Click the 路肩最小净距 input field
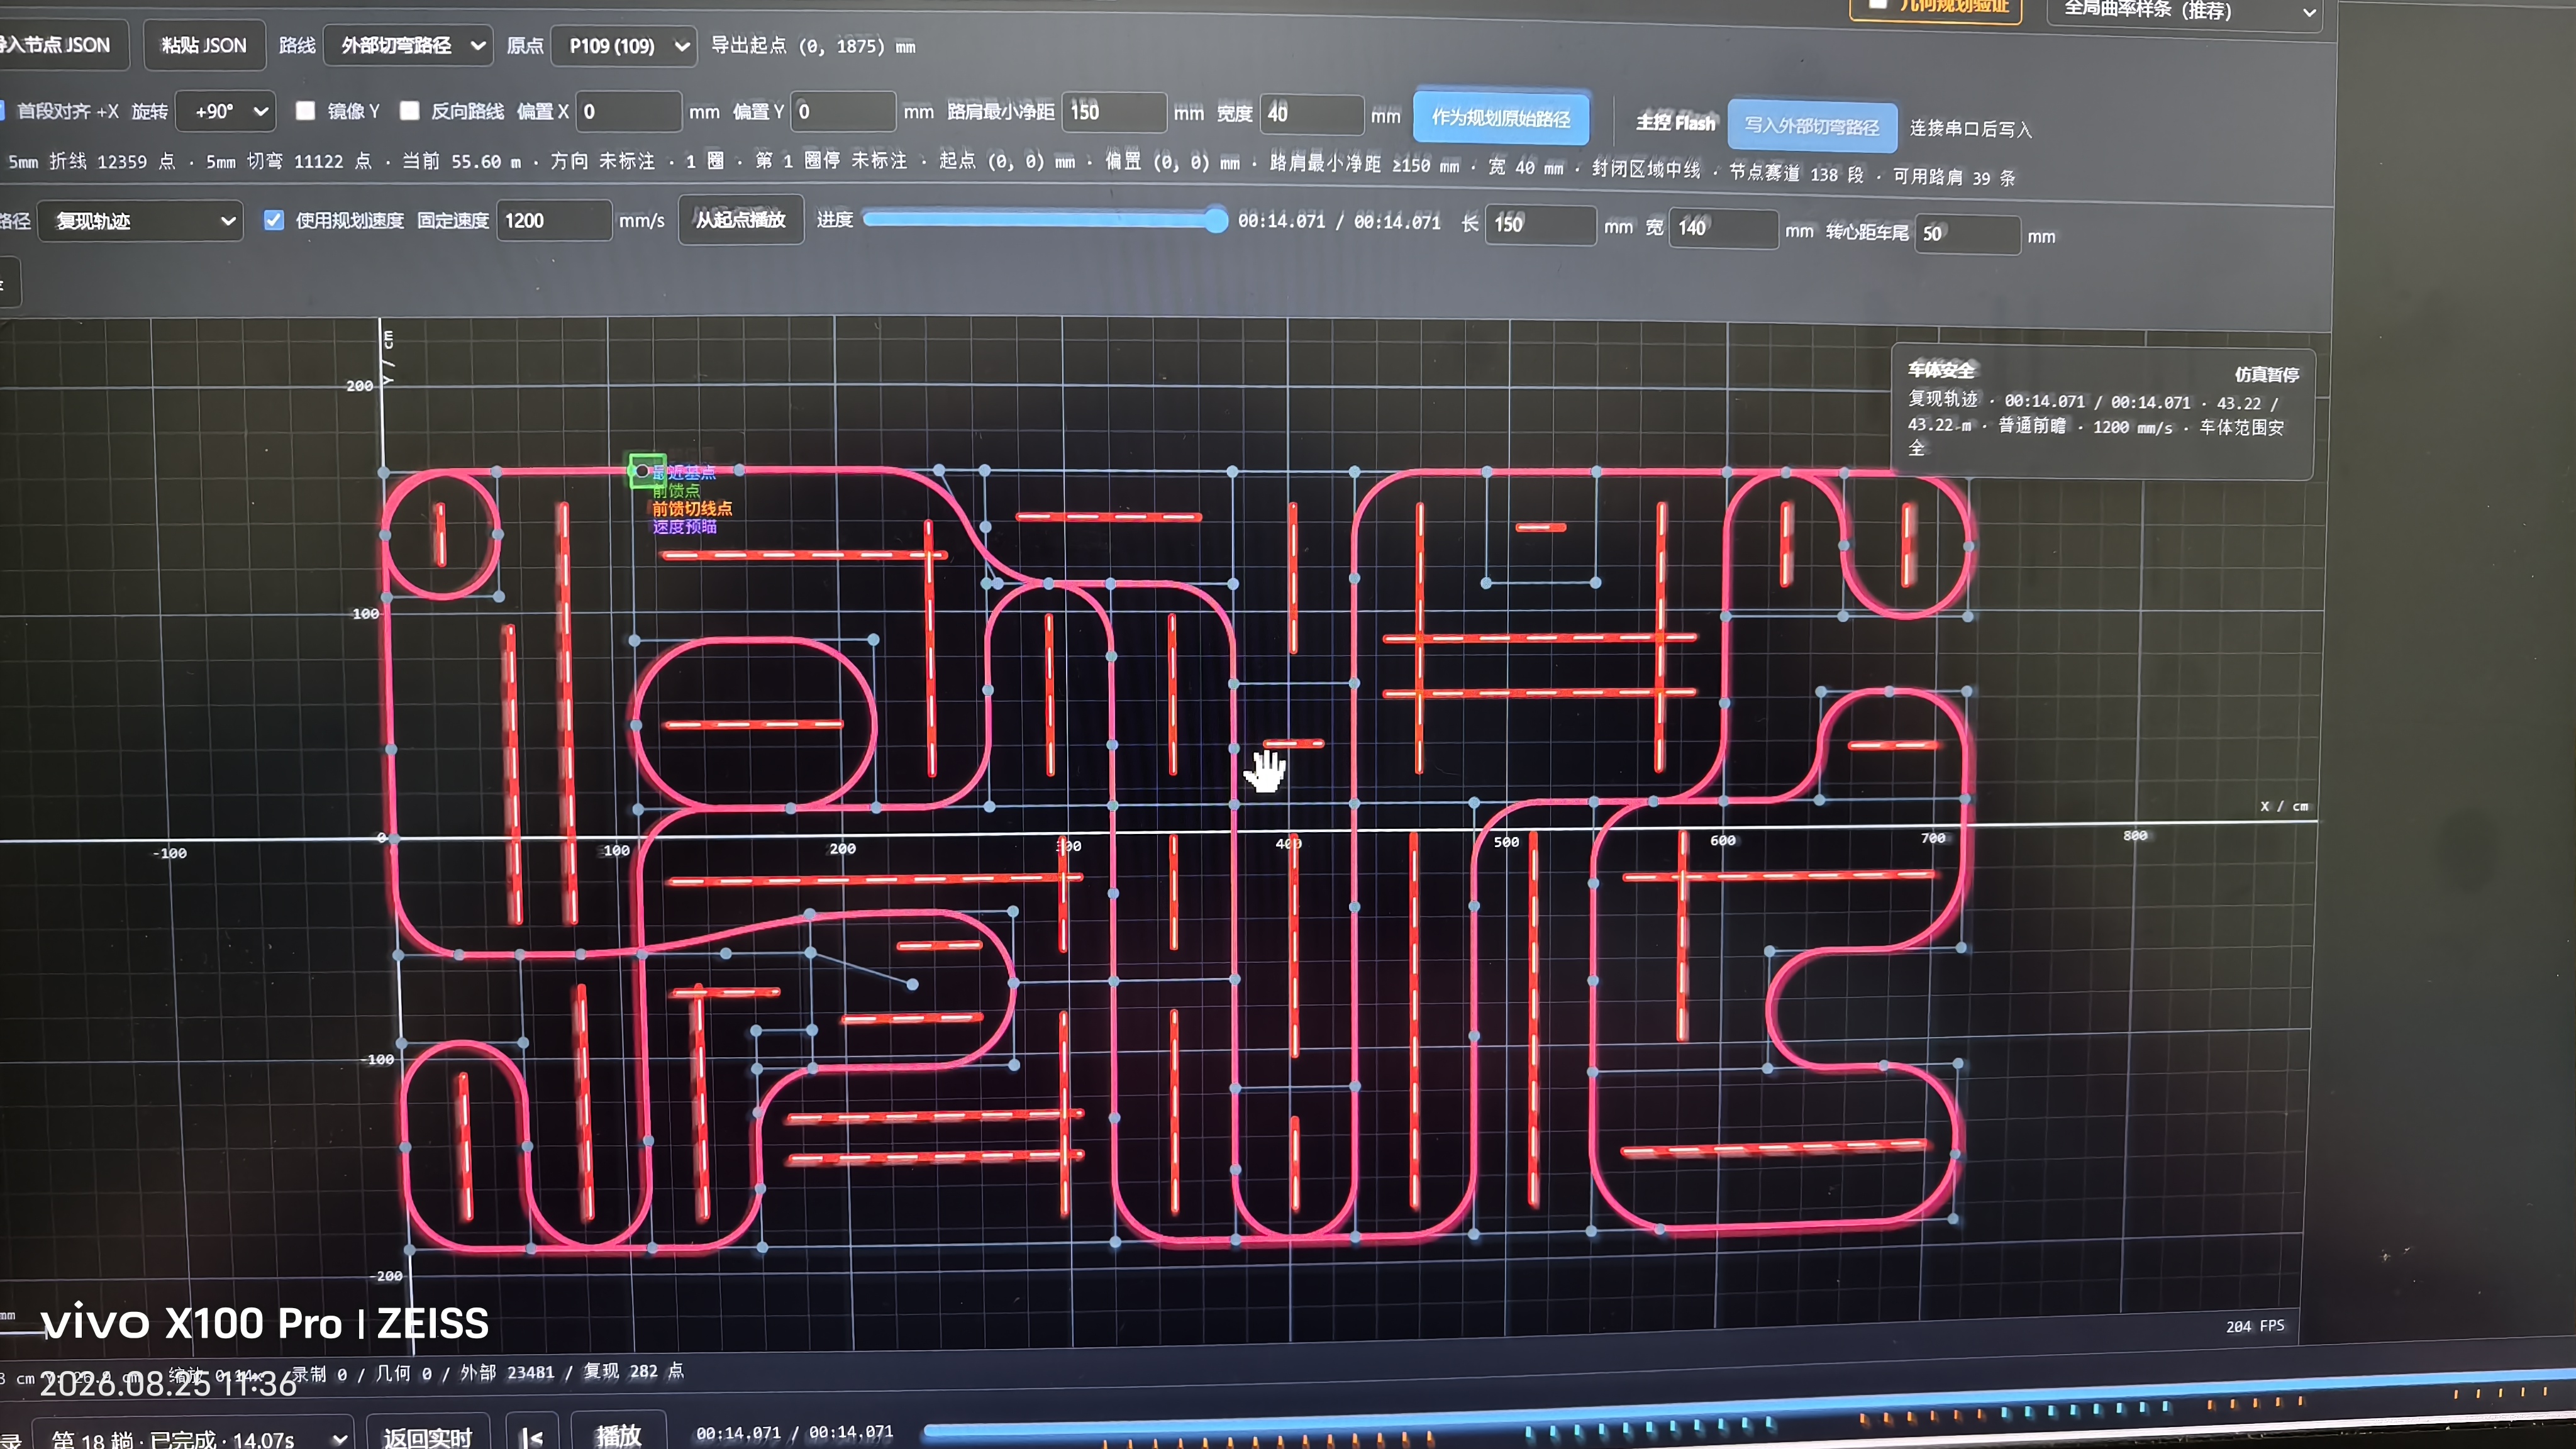The width and height of the screenshot is (2576, 1449). pyautogui.click(x=1114, y=112)
